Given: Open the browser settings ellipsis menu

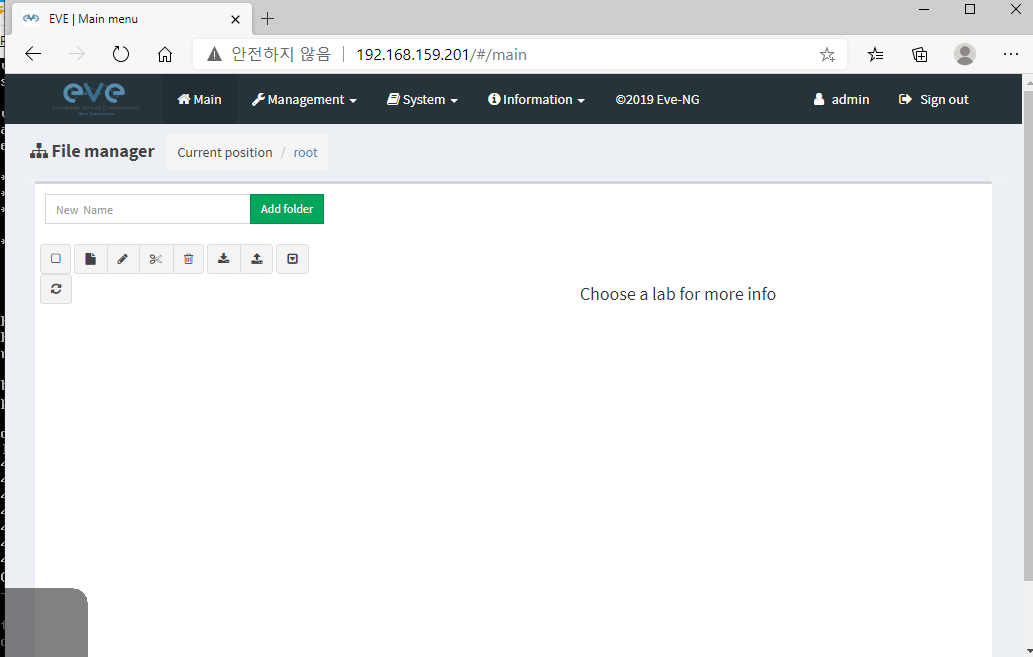Looking at the screenshot, I should (1011, 54).
